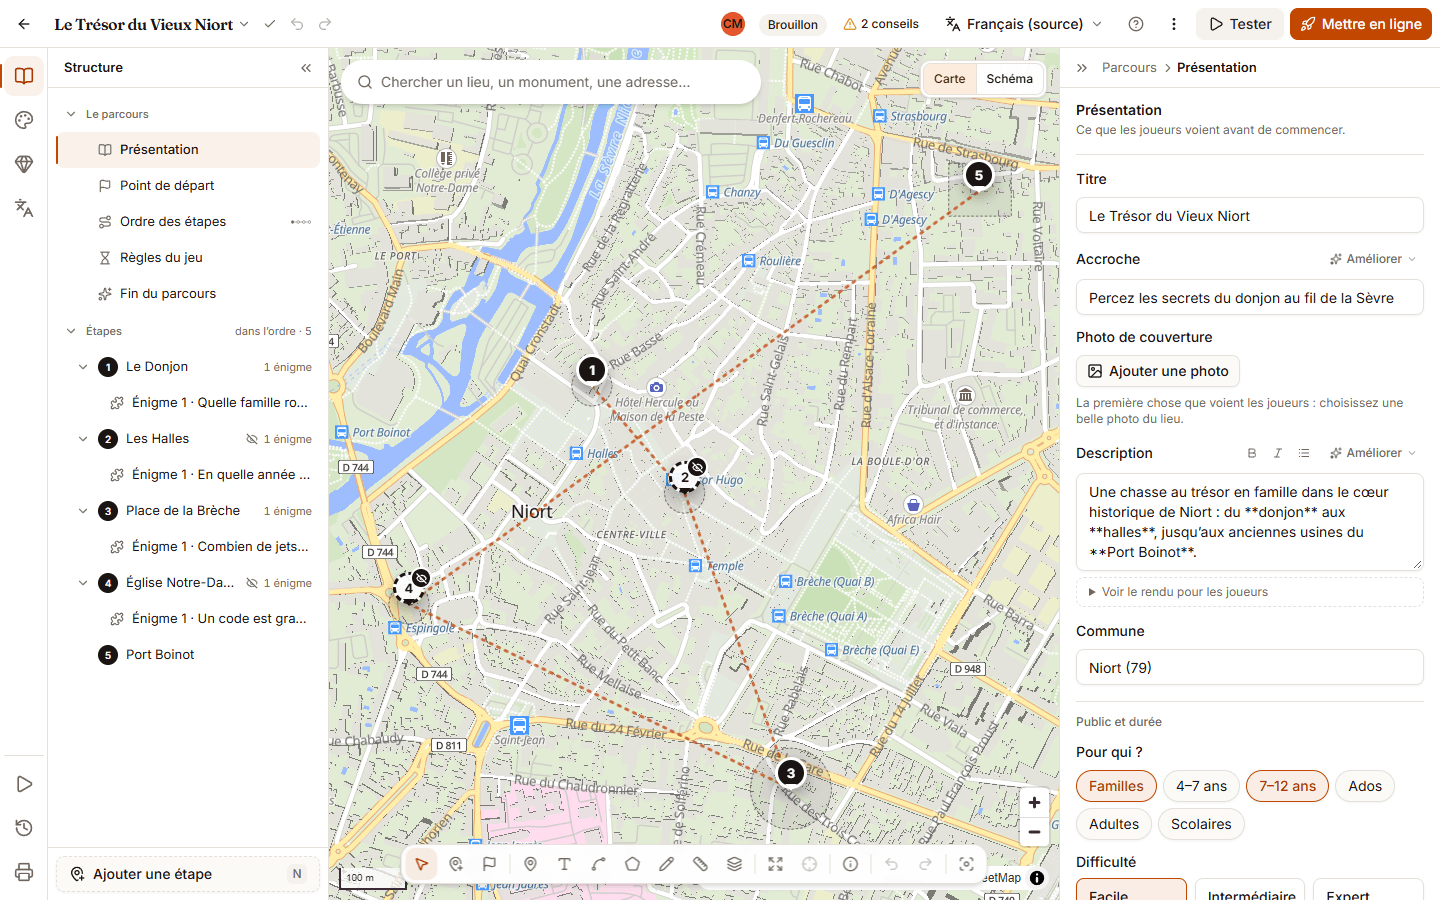Click the Tester button
1440x900 pixels.
coord(1240,24)
